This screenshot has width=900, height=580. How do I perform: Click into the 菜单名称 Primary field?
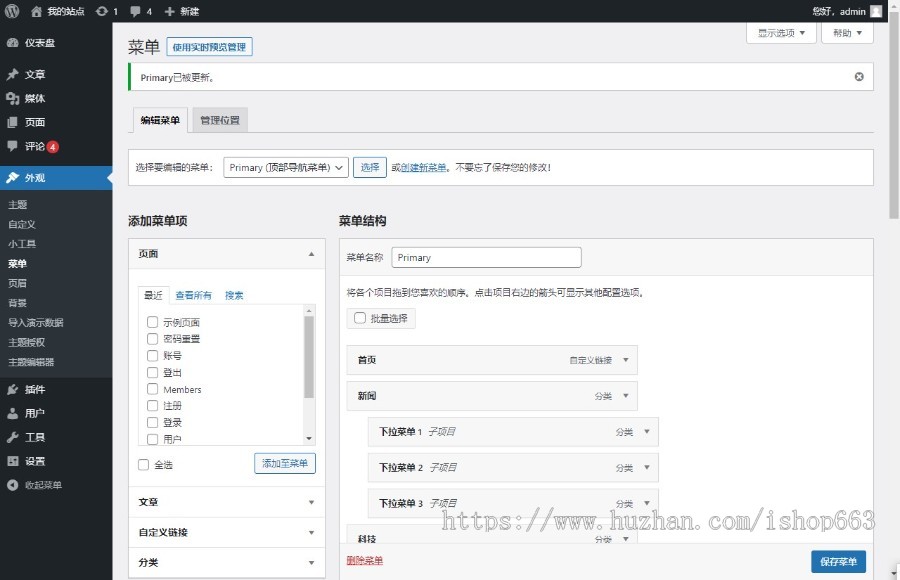click(x=486, y=257)
